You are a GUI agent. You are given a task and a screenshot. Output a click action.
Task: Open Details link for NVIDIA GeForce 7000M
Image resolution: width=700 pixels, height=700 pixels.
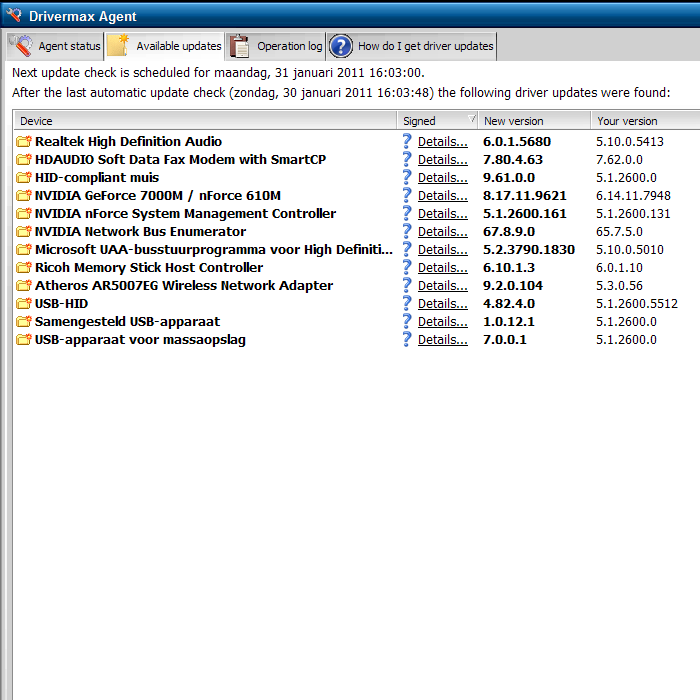pos(443,196)
